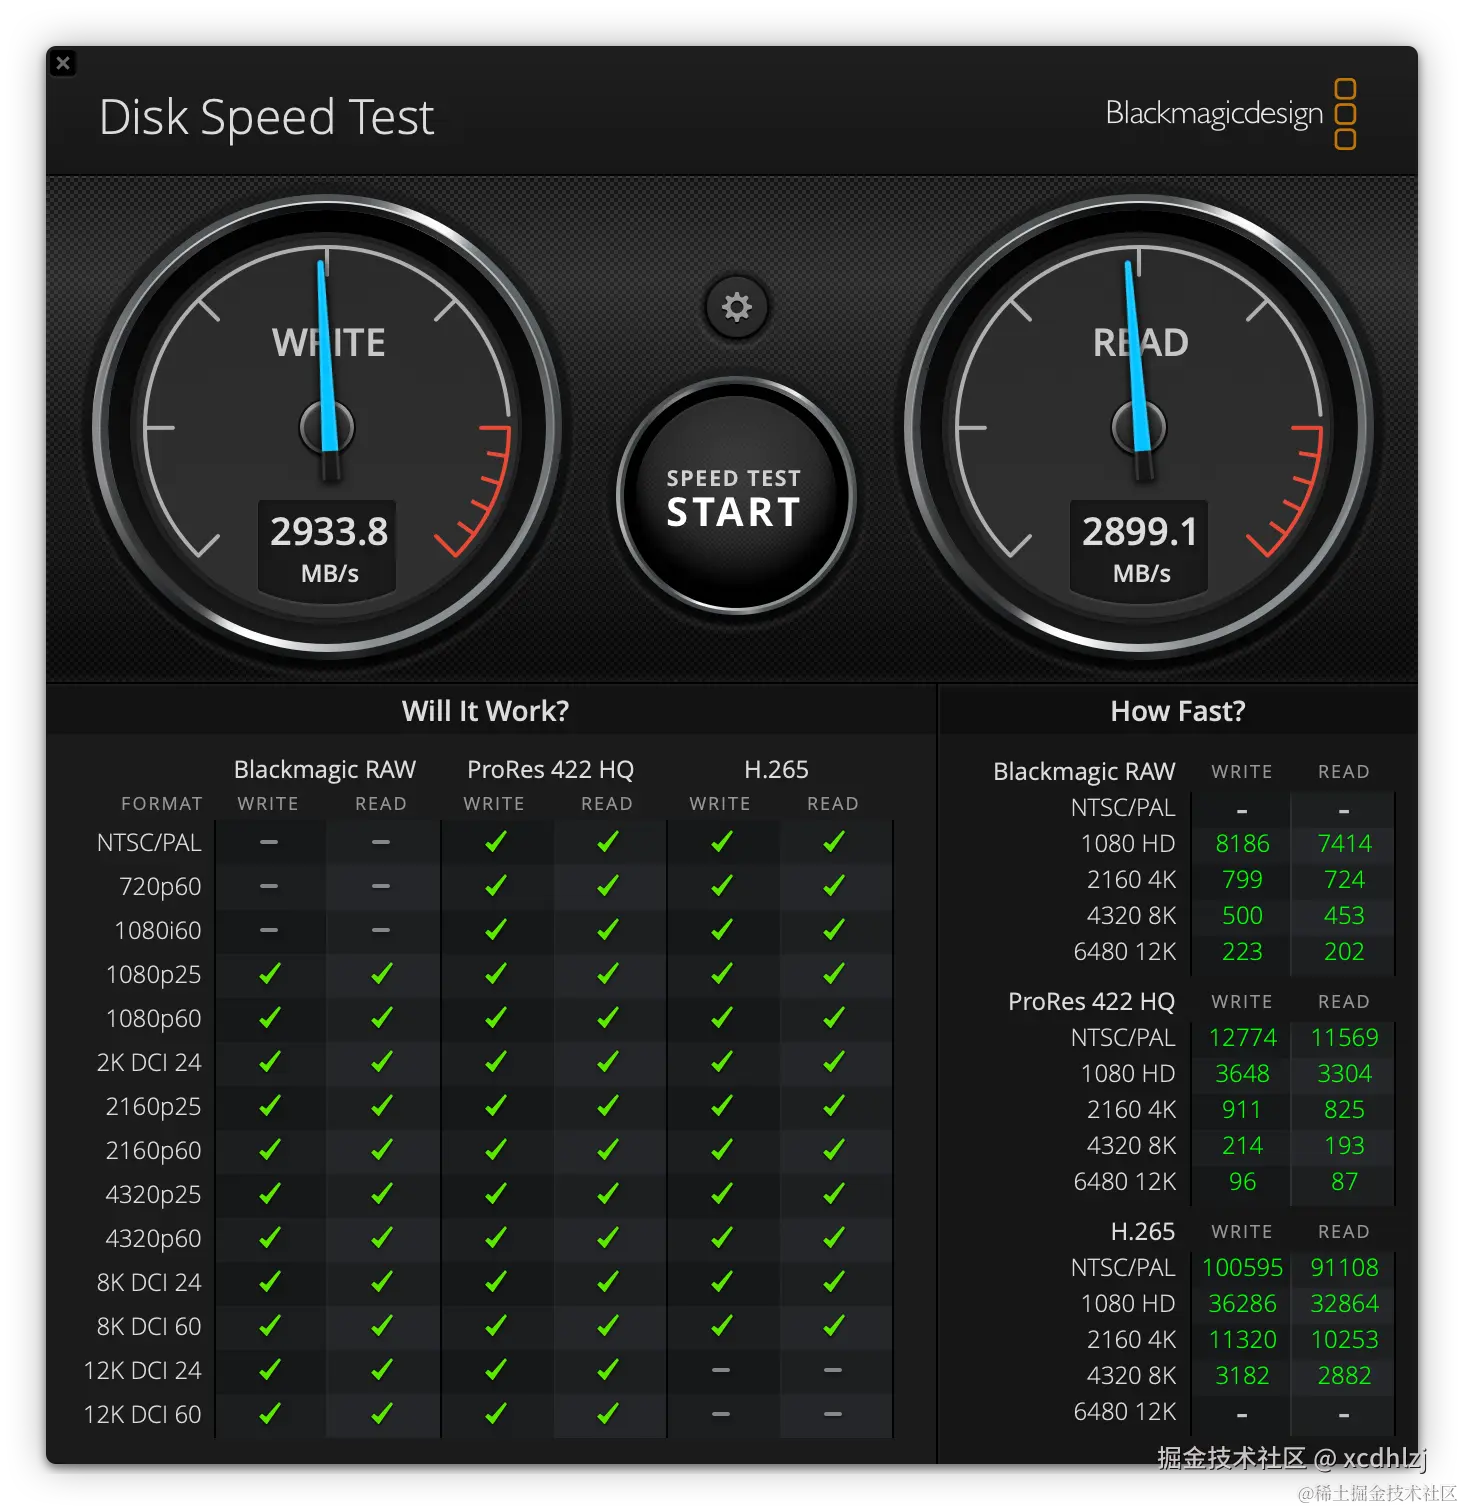The width and height of the screenshot is (1464, 1510).
Task: Click the 453 Blackmagic RAW 4320 8K read value
Action: [x=1344, y=916]
